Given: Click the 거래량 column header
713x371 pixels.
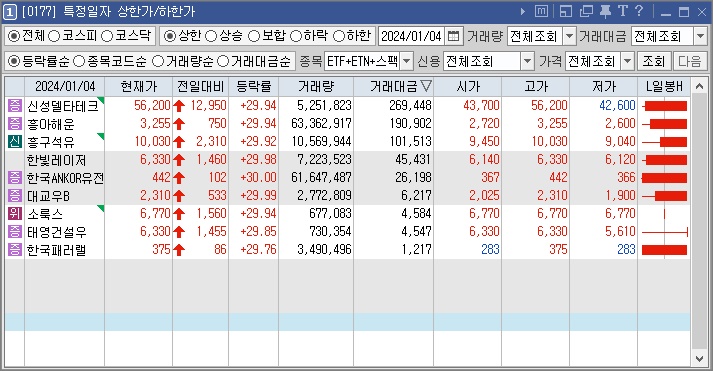Looking at the screenshot, I should tap(316, 86).
